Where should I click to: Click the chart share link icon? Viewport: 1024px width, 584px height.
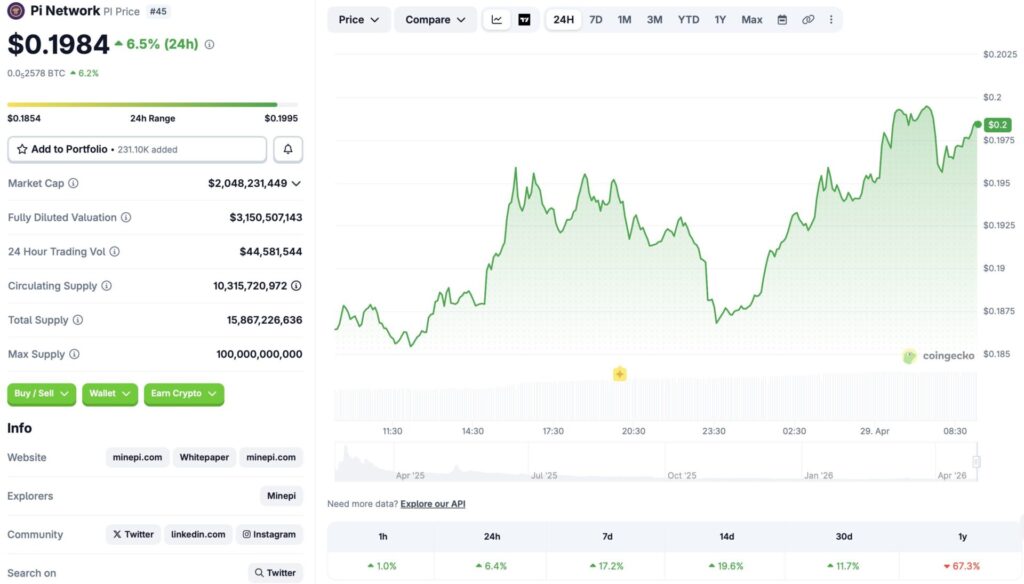807,19
